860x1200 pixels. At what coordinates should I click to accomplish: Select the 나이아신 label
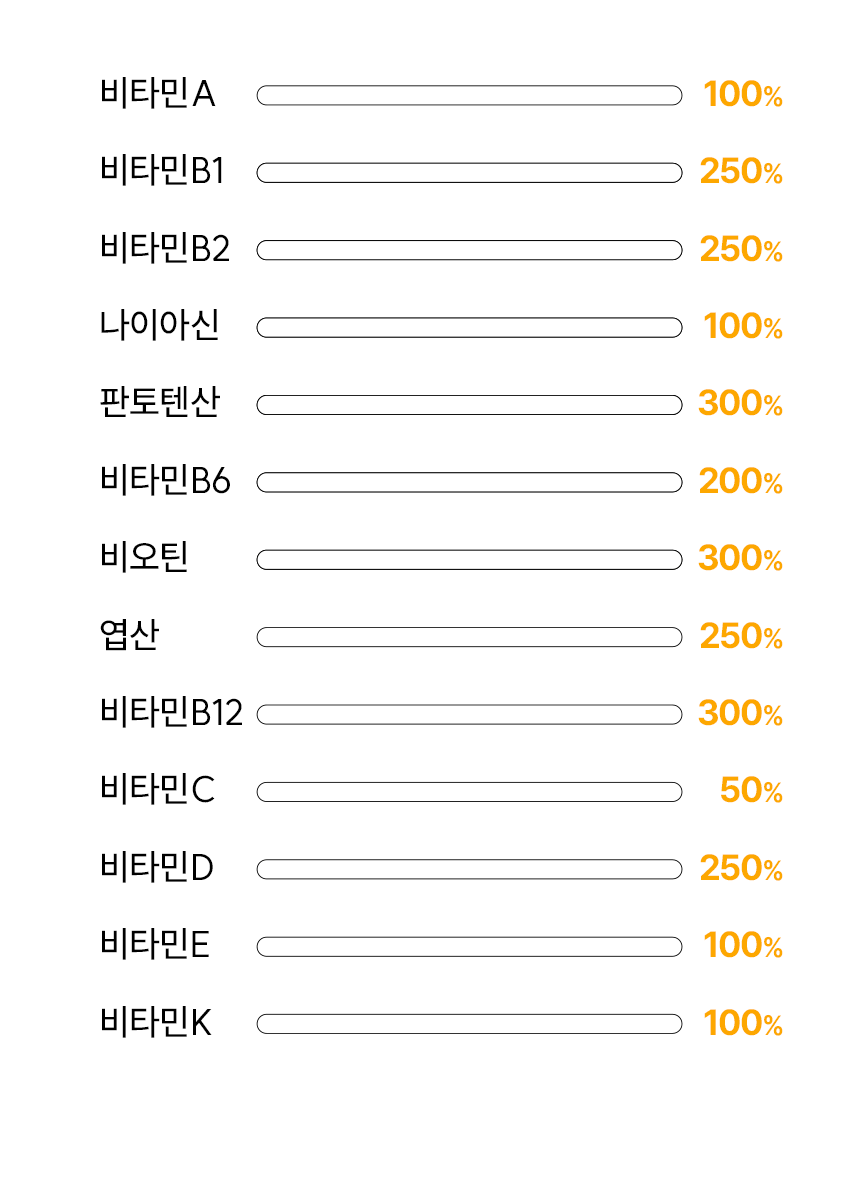(160, 326)
